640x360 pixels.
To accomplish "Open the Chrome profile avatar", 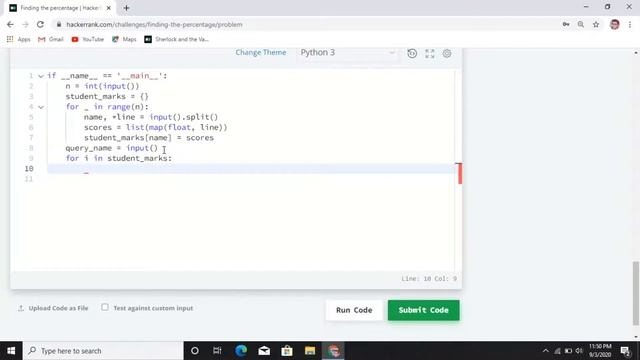I will 615,24.
